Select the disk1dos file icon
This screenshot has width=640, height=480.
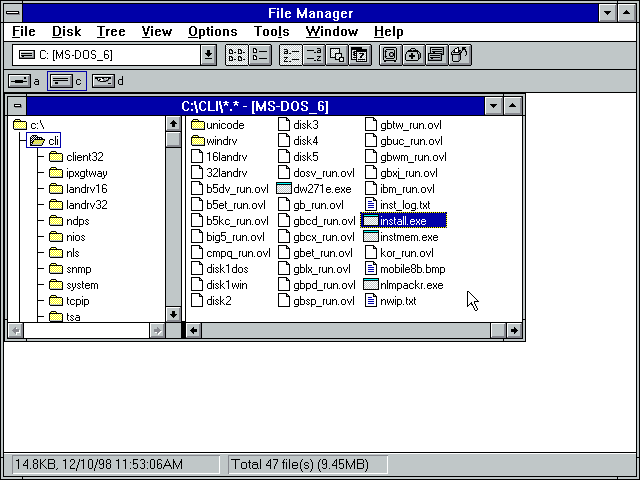click(x=197, y=269)
